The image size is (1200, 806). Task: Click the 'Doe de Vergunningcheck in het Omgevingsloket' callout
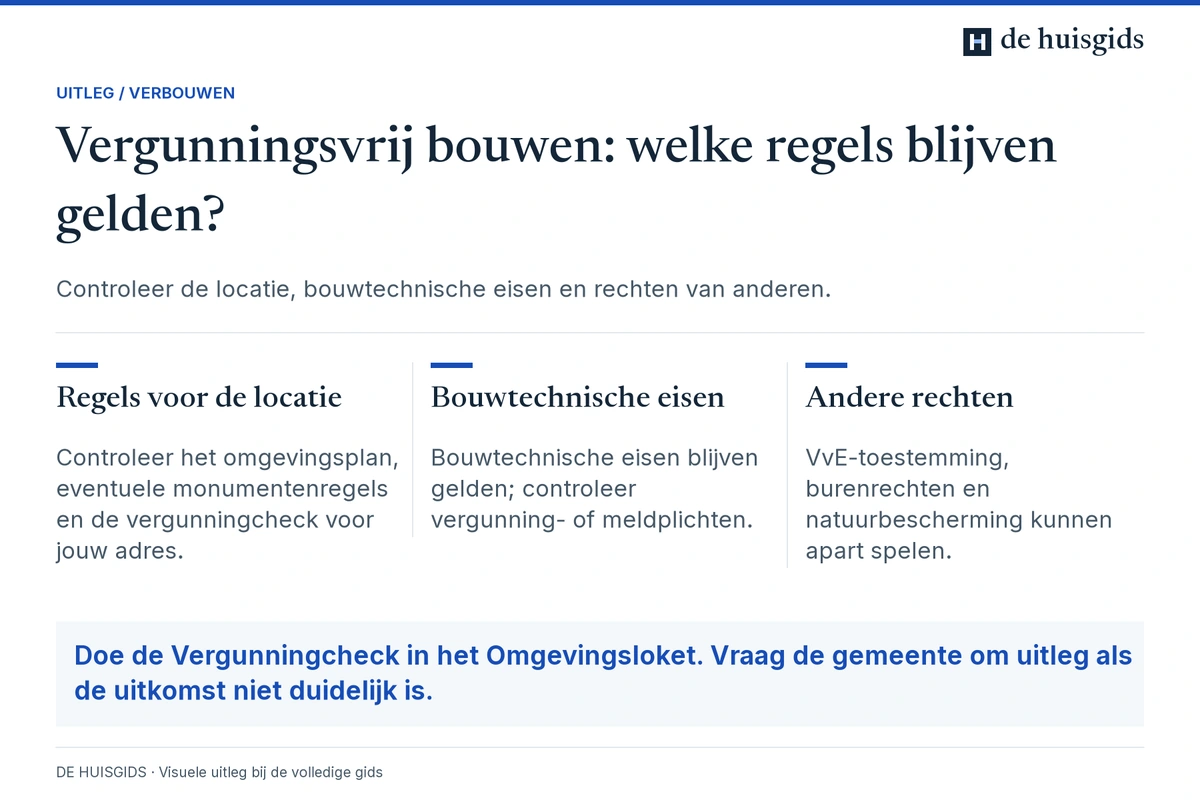coord(600,673)
